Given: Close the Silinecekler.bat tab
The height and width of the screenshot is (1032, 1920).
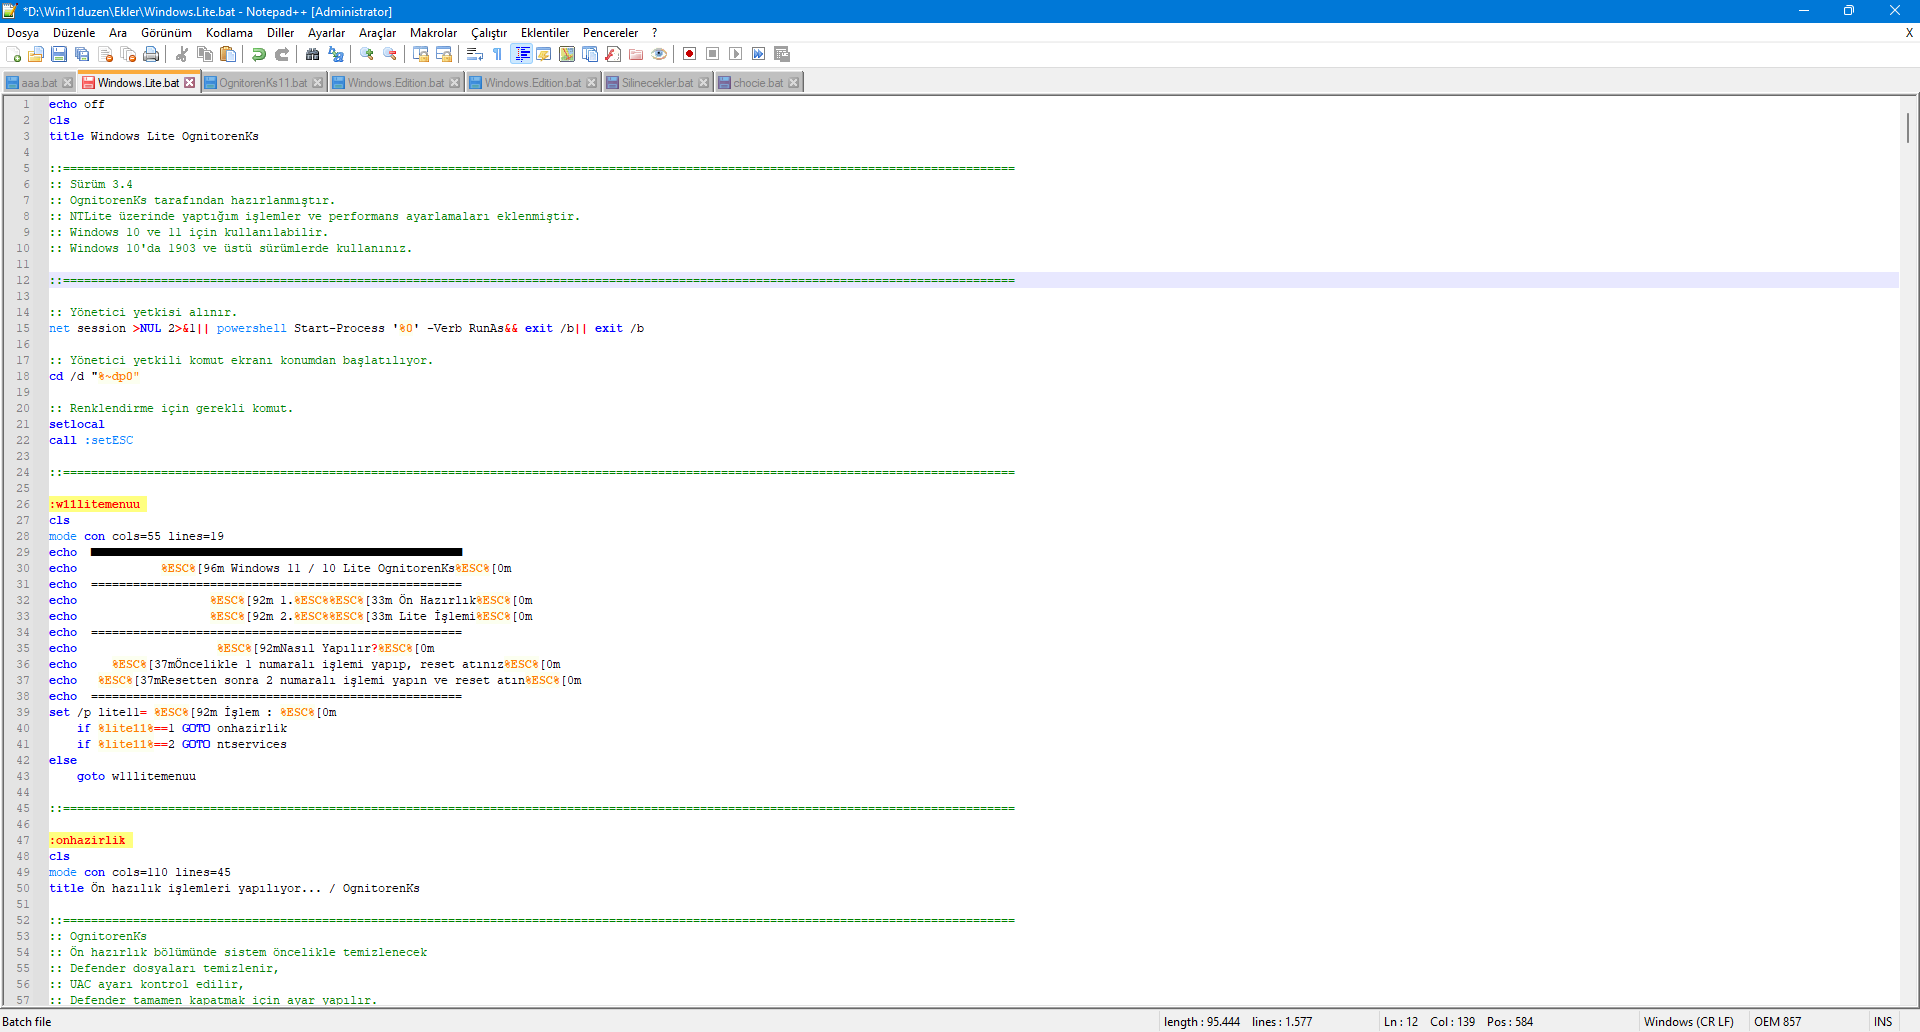Looking at the screenshot, I should 704,83.
